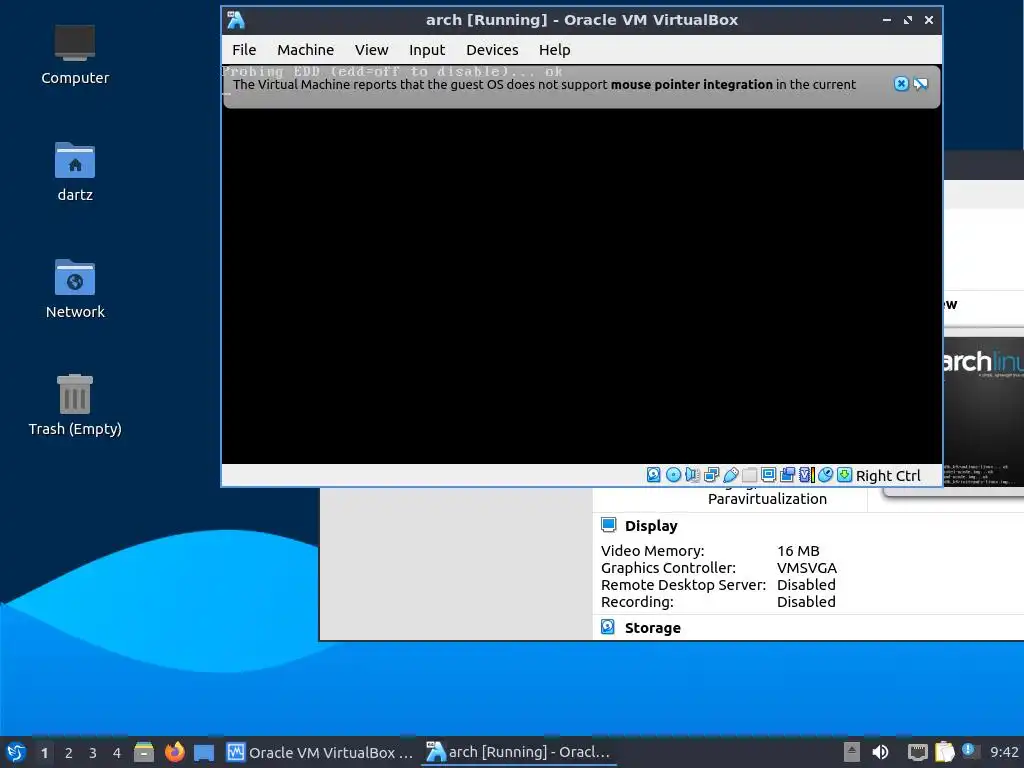1024x768 pixels.
Task: Open the View menu
Action: coord(371,50)
